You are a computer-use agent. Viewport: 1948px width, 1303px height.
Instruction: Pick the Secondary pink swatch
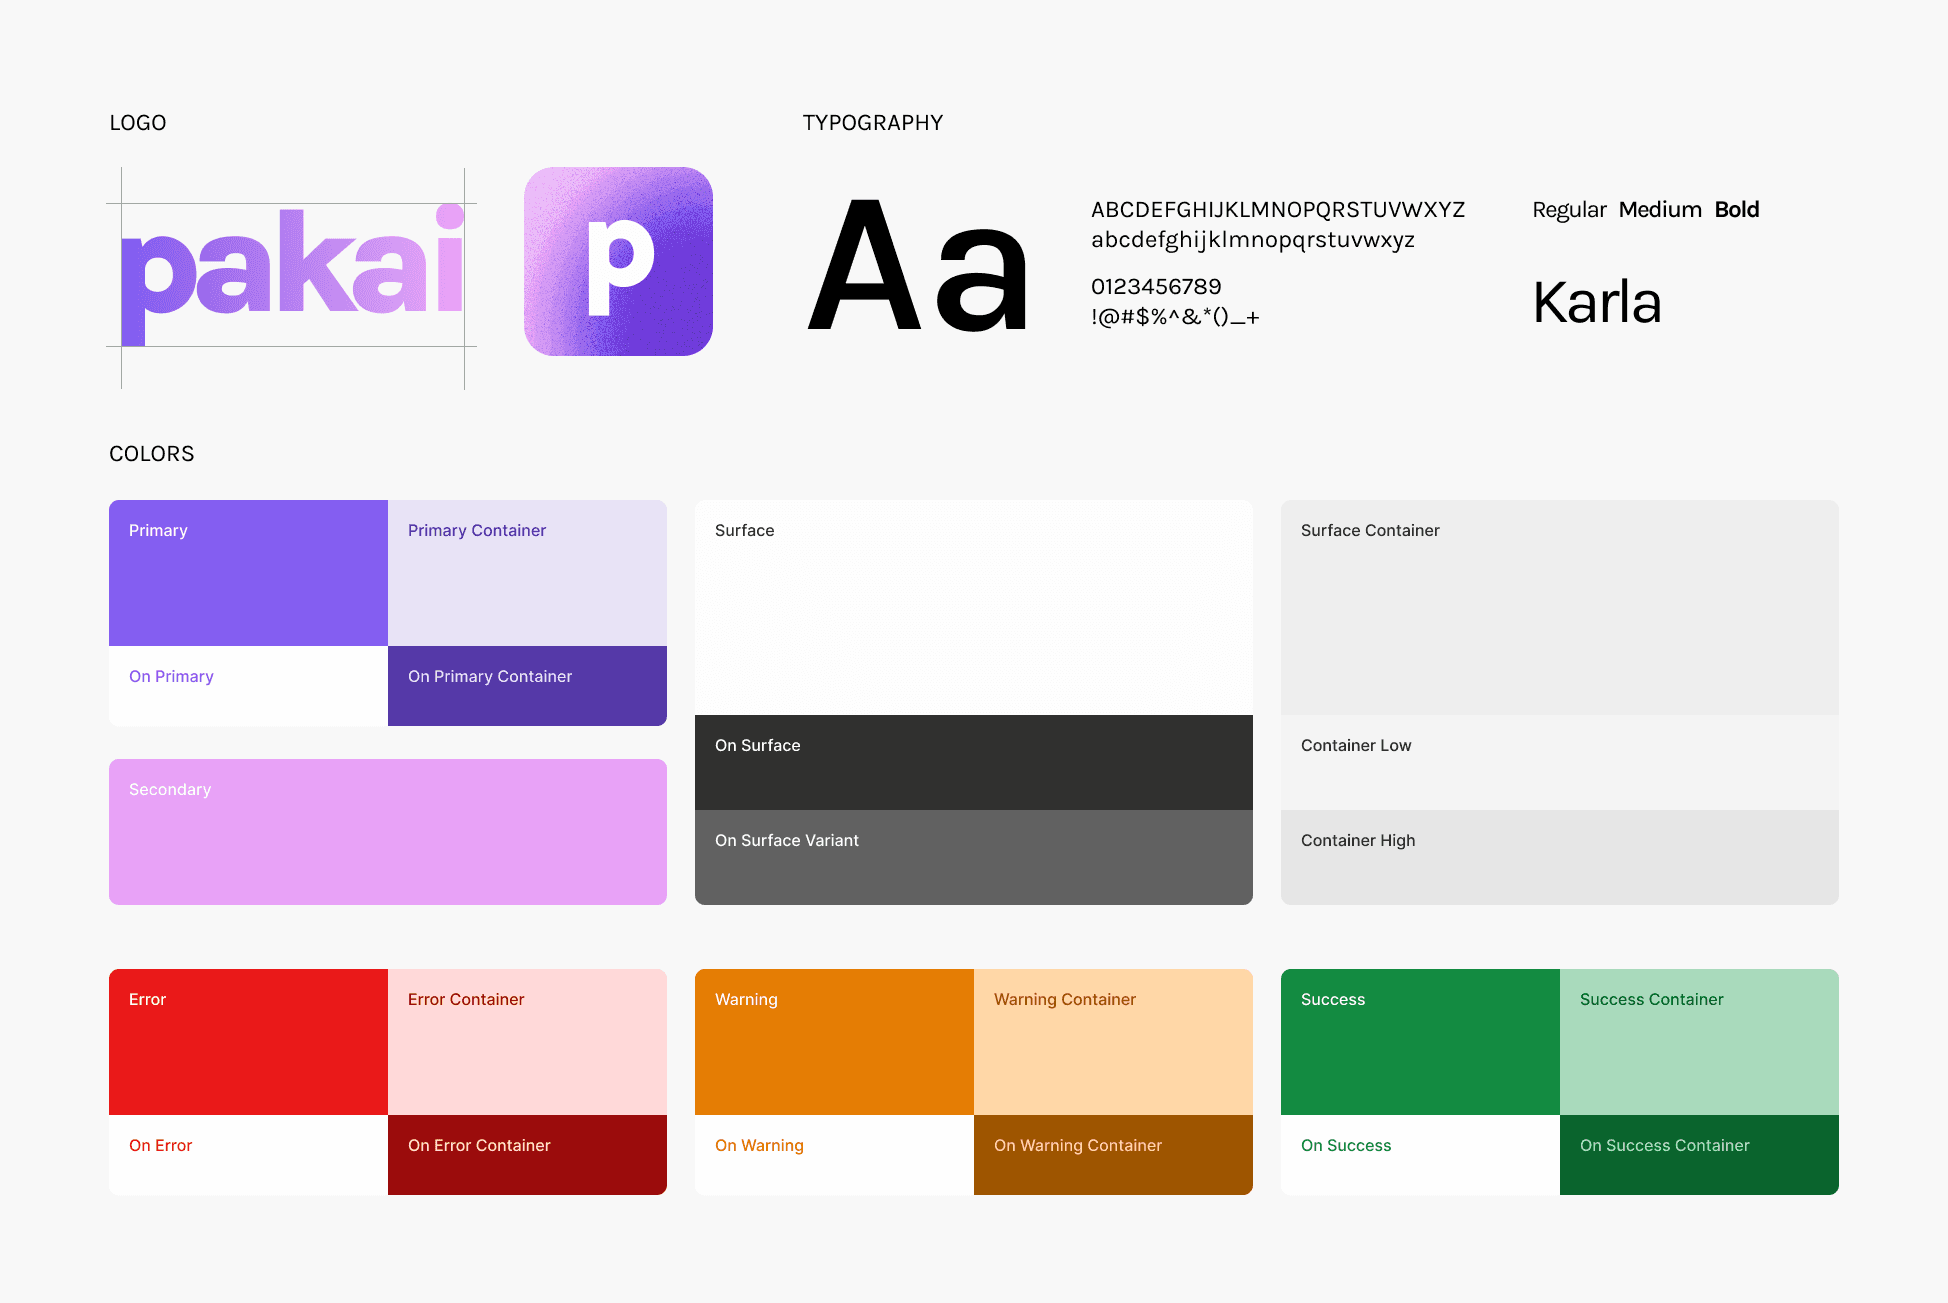pyautogui.click(x=387, y=832)
